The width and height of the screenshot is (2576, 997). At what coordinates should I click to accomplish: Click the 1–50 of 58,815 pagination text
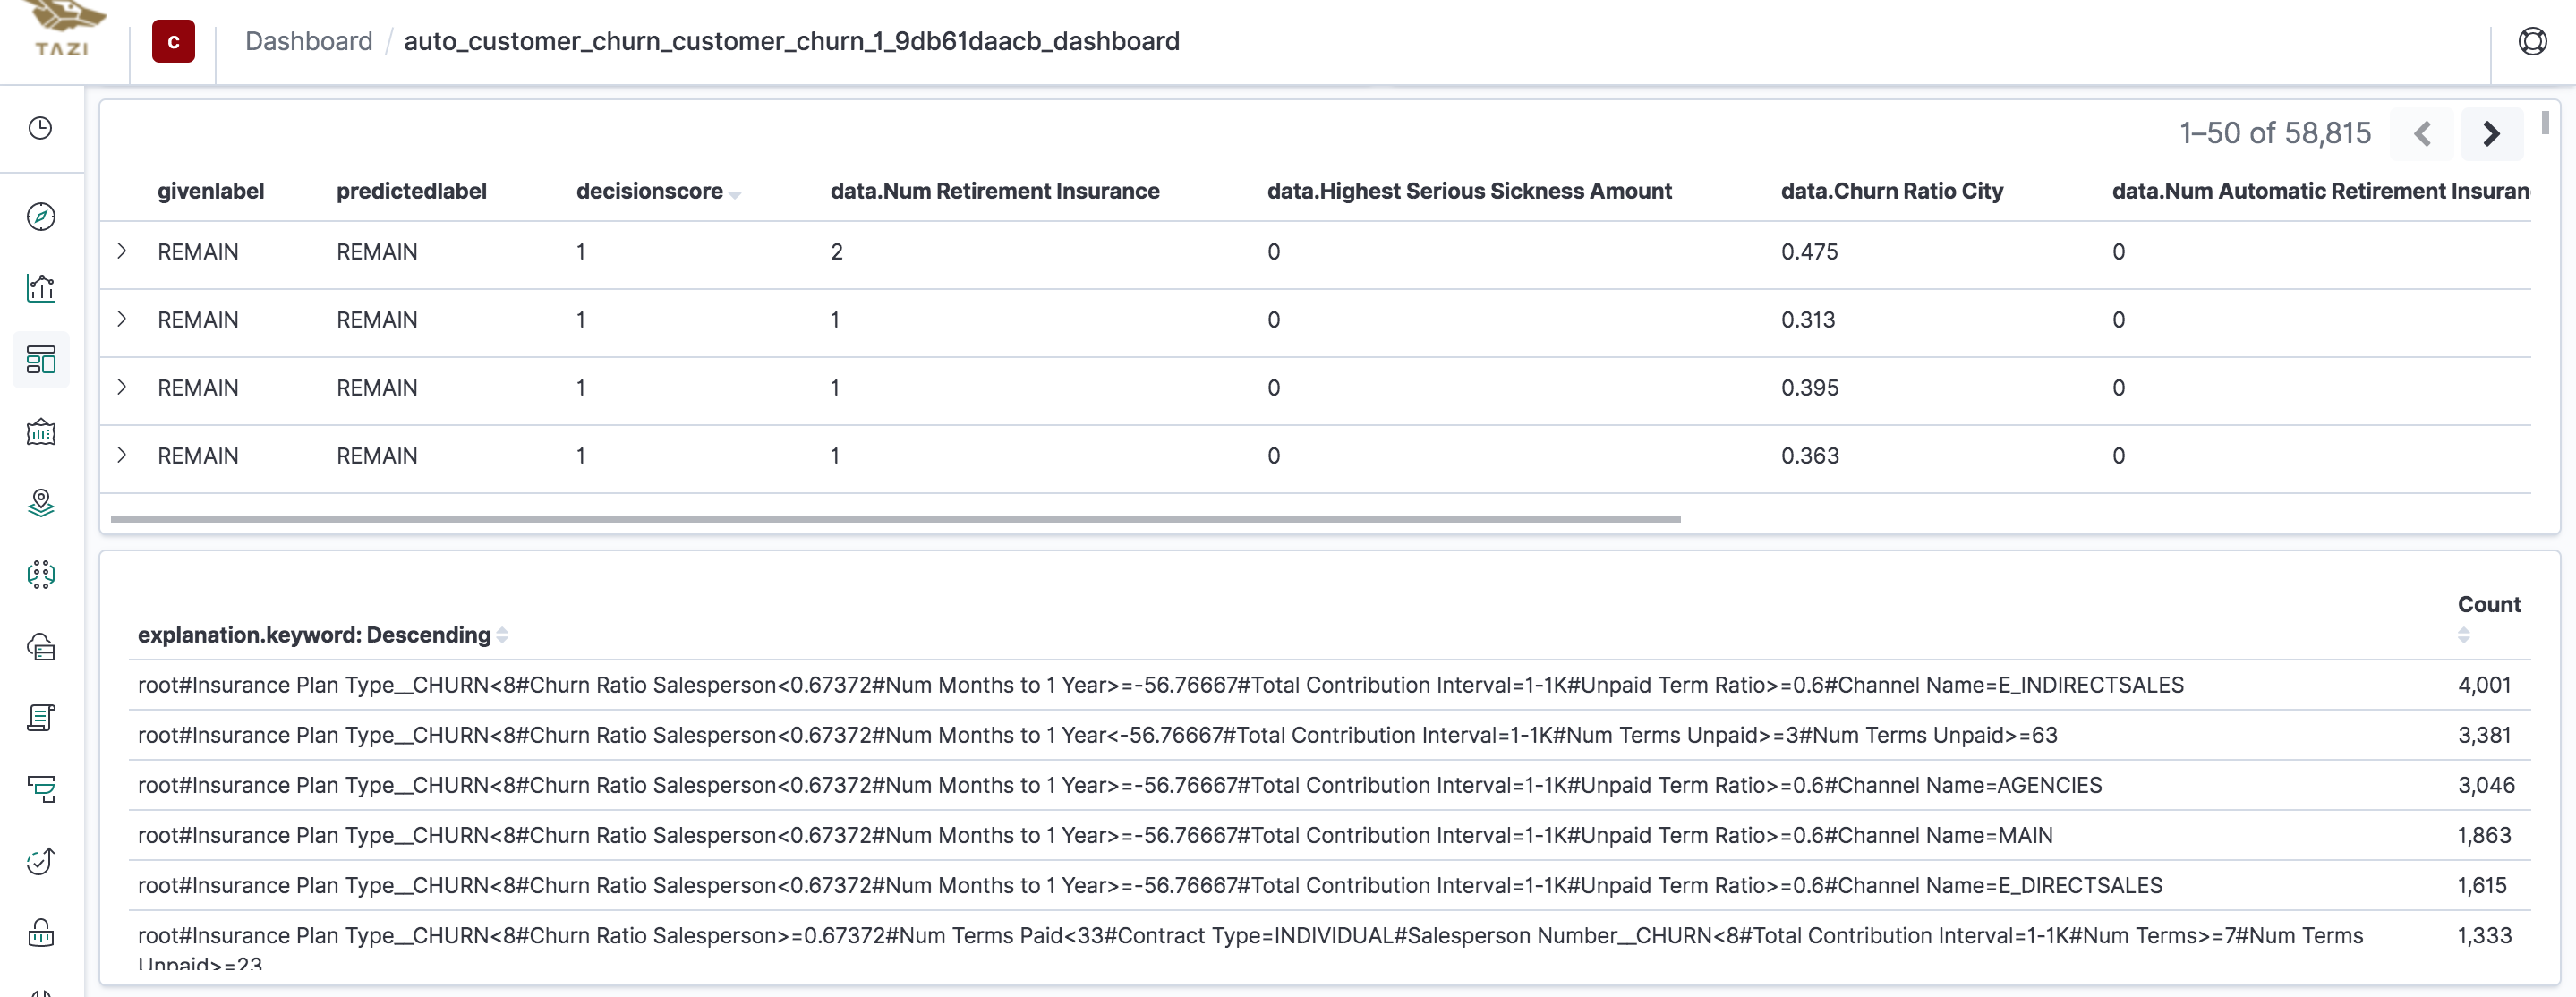pyautogui.click(x=2275, y=133)
